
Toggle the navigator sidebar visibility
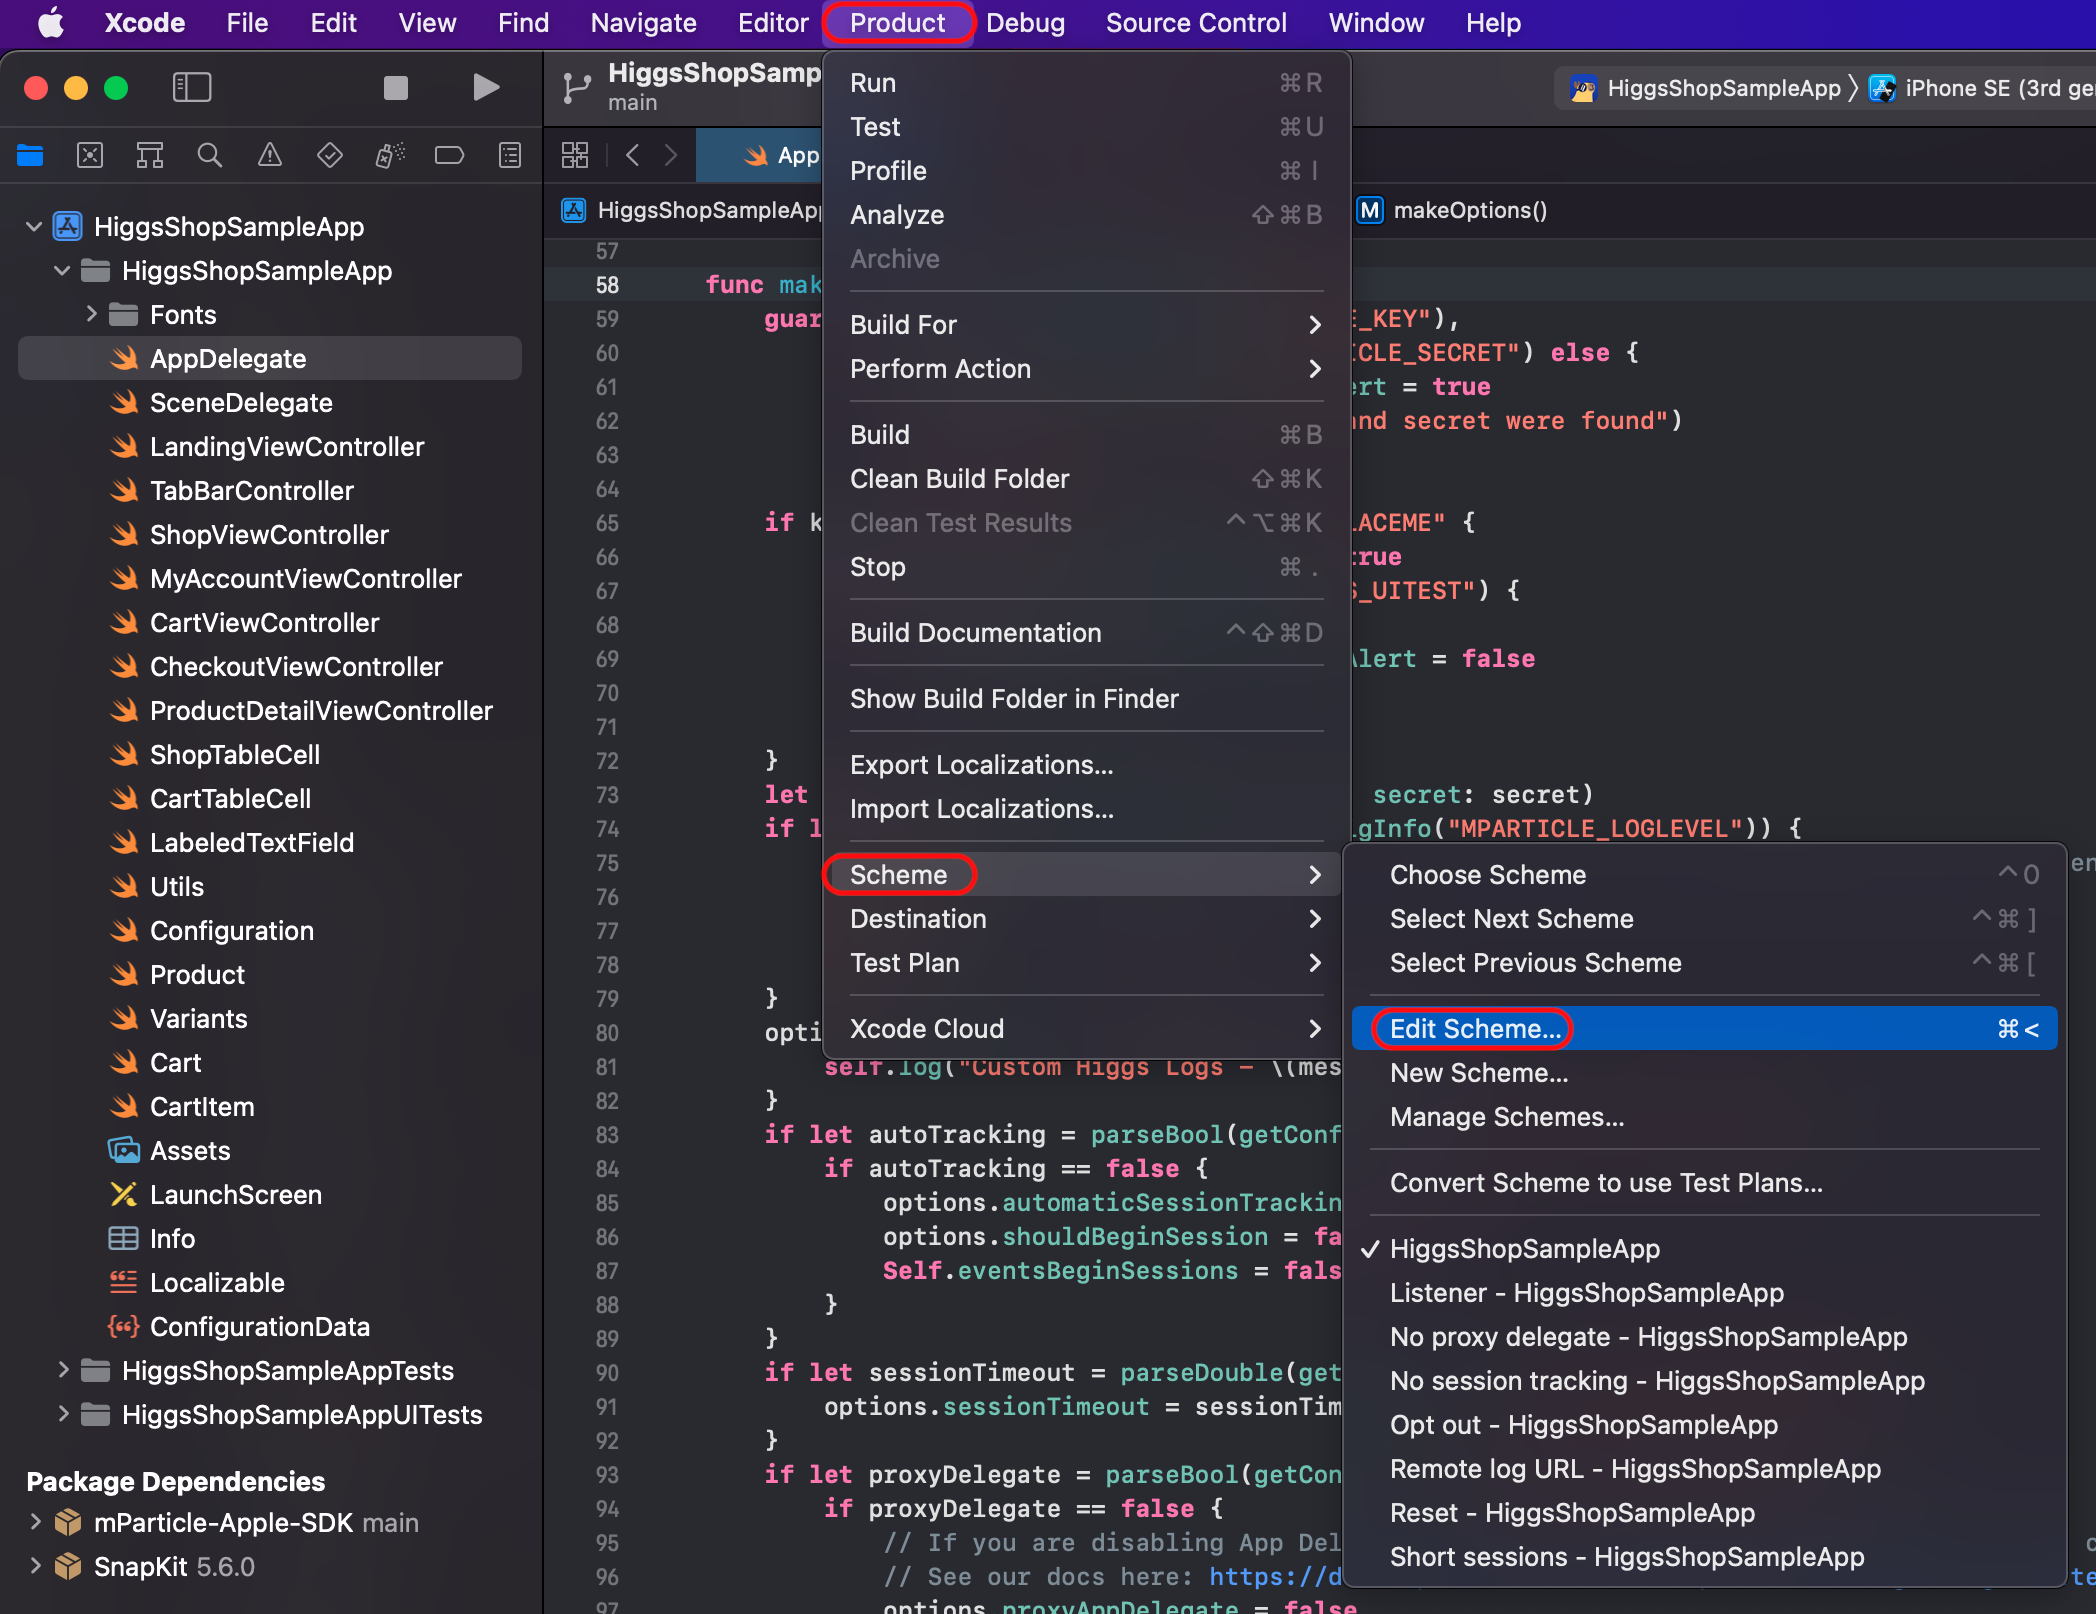(x=192, y=88)
